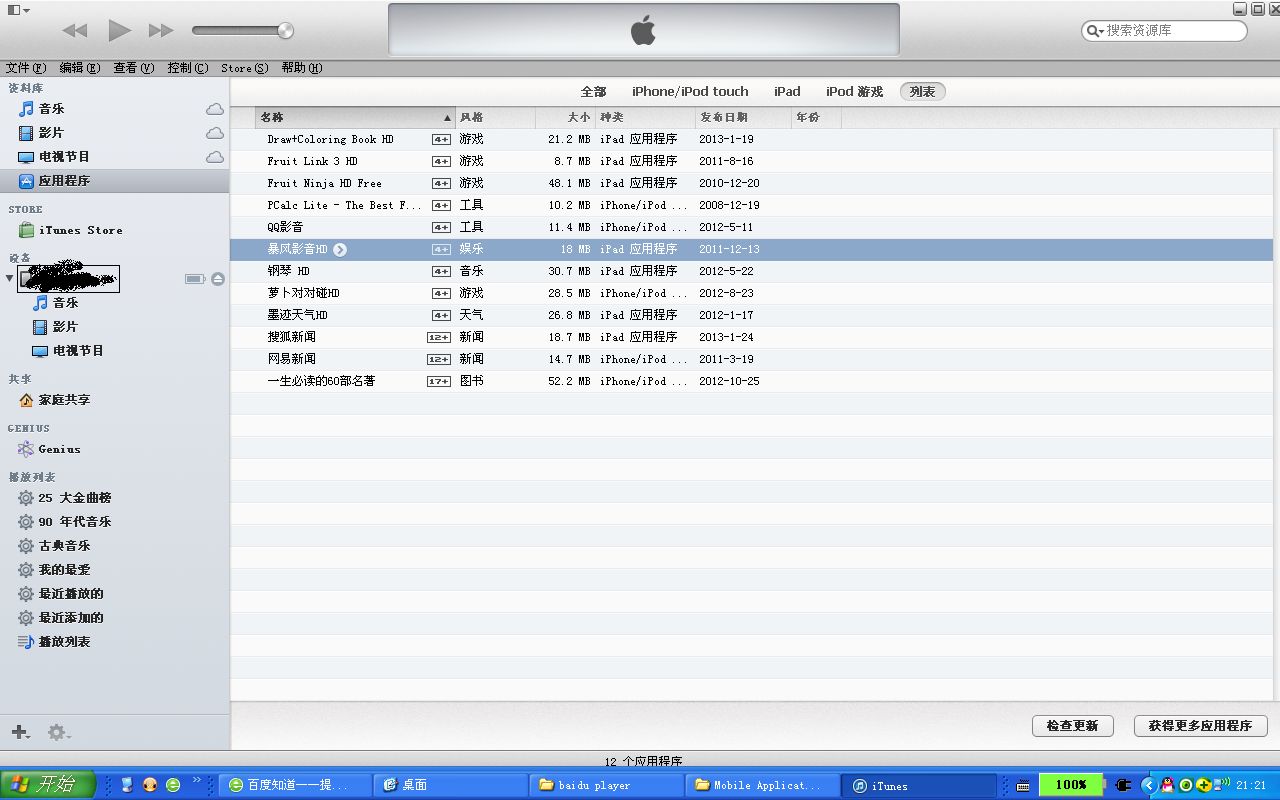Switch to the 列表 view tab
This screenshot has width=1280, height=800.
pos(922,91)
